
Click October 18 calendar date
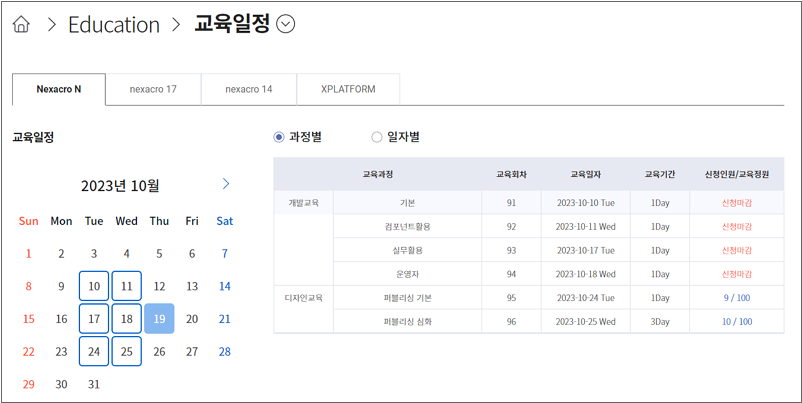tap(126, 319)
